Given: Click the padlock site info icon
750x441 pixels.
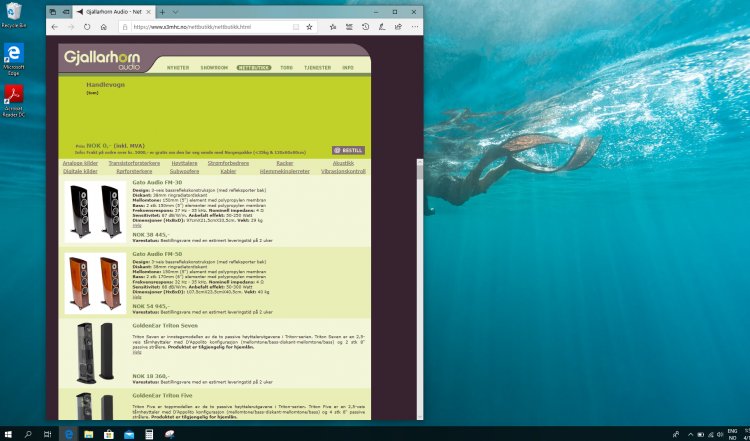Looking at the screenshot, I should tap(125, 27).
